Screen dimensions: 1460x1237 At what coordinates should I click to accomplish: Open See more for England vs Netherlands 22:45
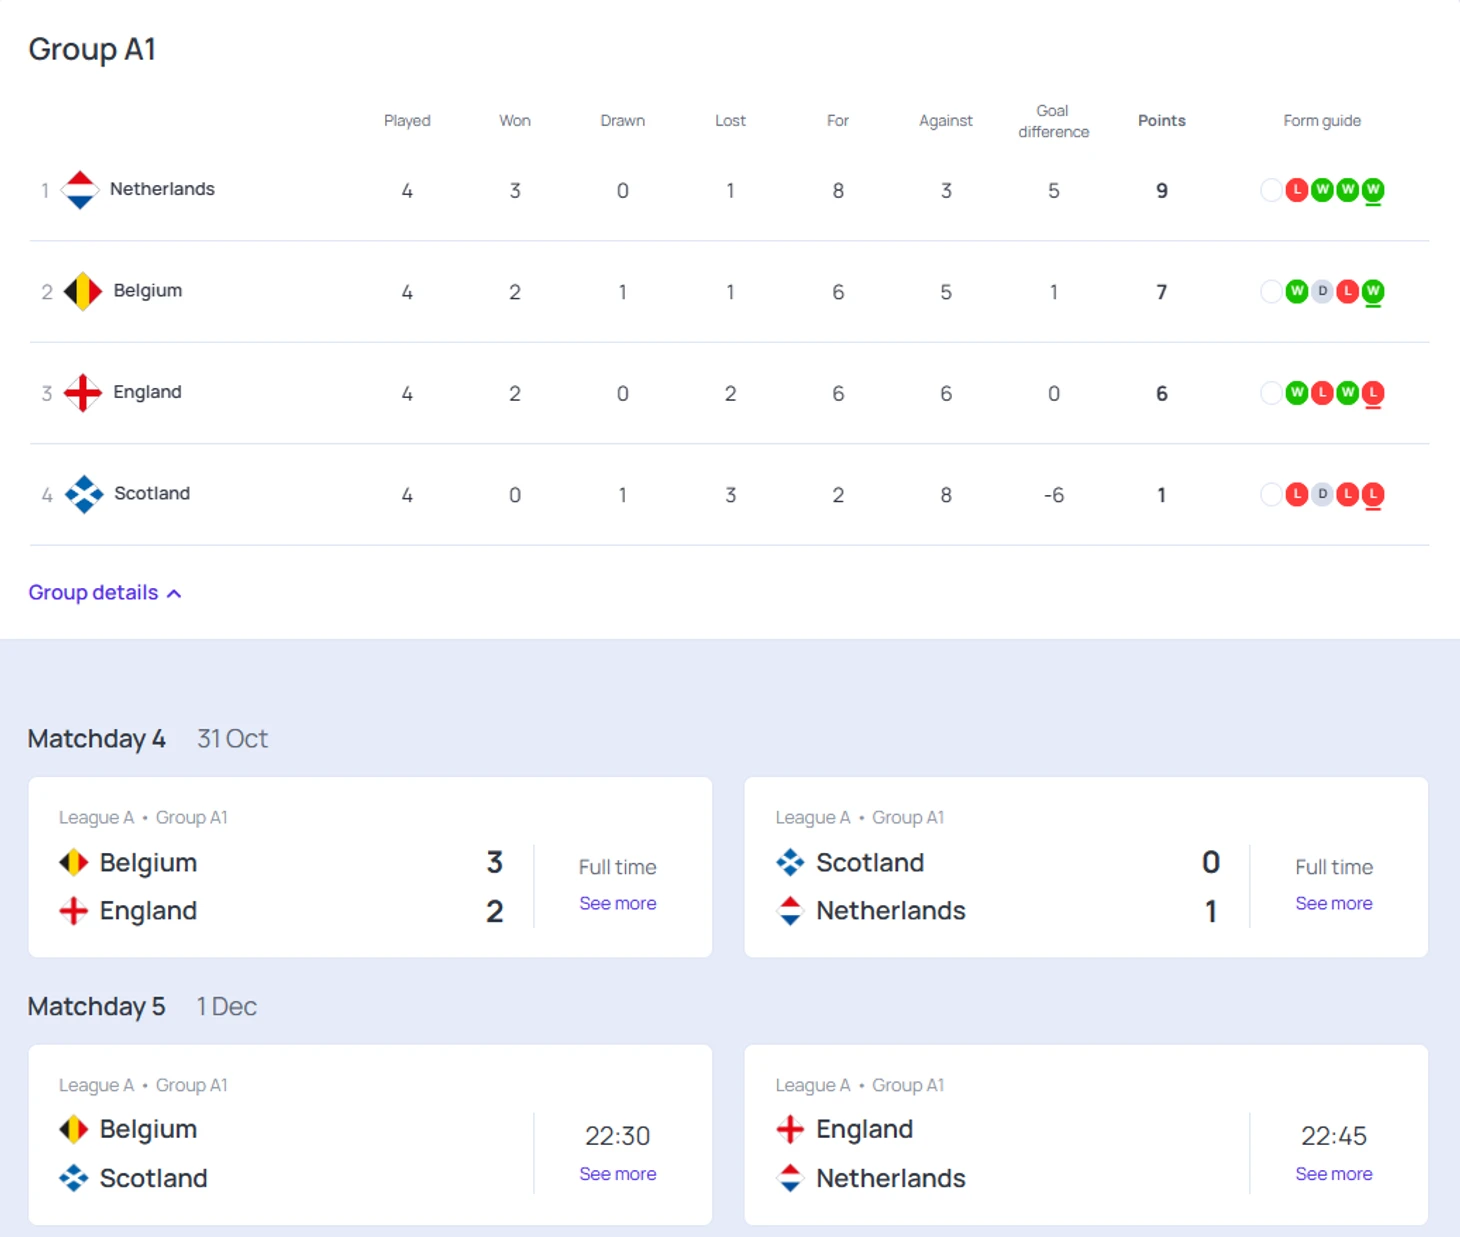pos(1333,1174)
